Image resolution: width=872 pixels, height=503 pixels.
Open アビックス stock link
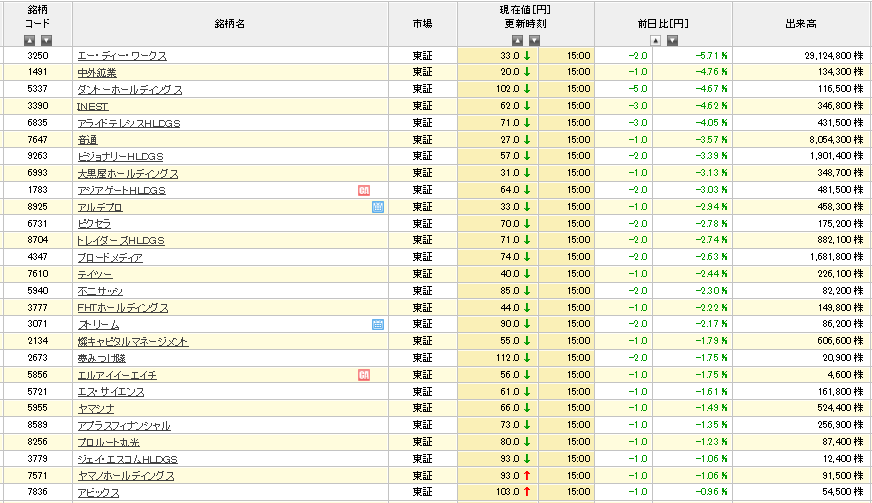98,492
